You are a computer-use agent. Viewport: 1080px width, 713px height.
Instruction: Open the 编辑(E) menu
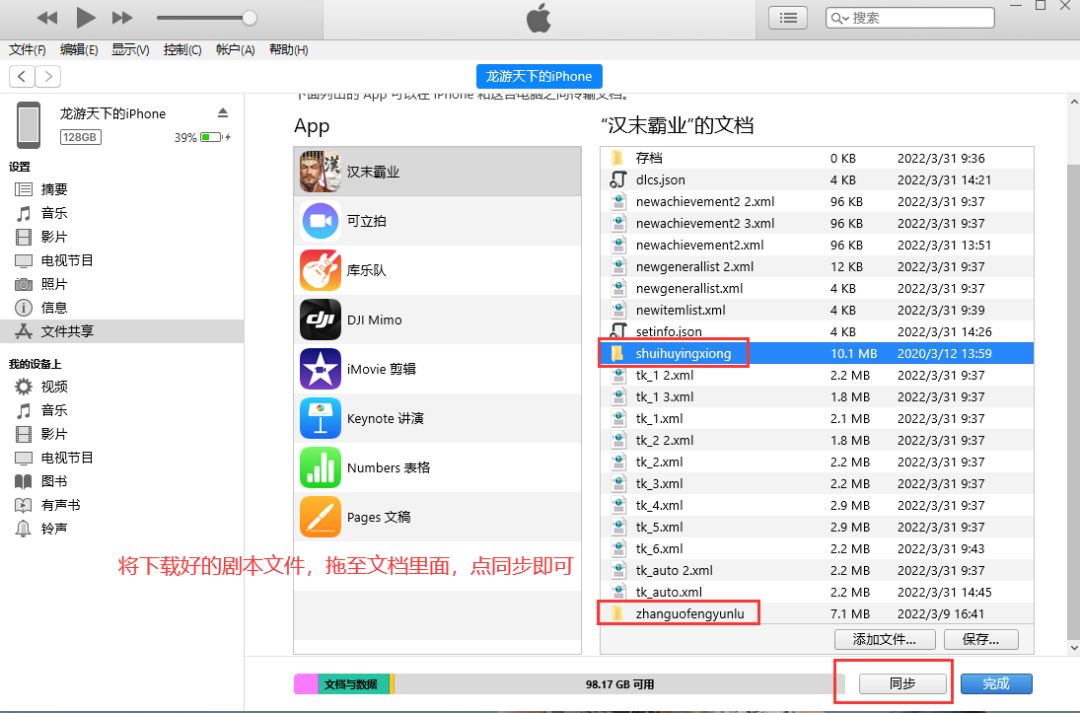tap(79, 50)
